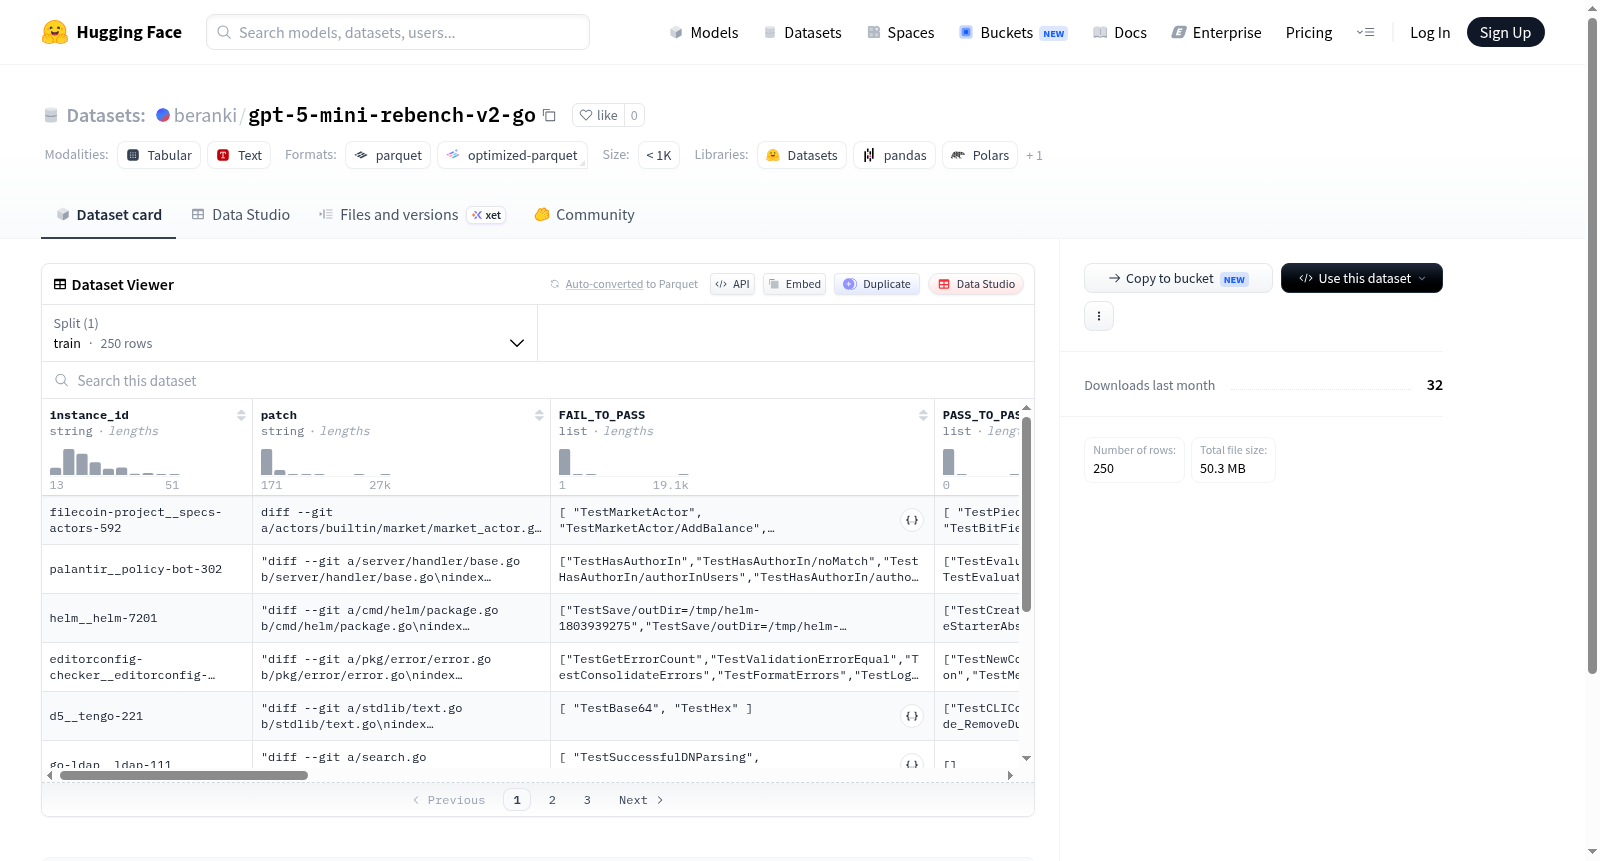Open the Spaces menu item
The width and height of the screenshot is (1600, 861).
901,32
